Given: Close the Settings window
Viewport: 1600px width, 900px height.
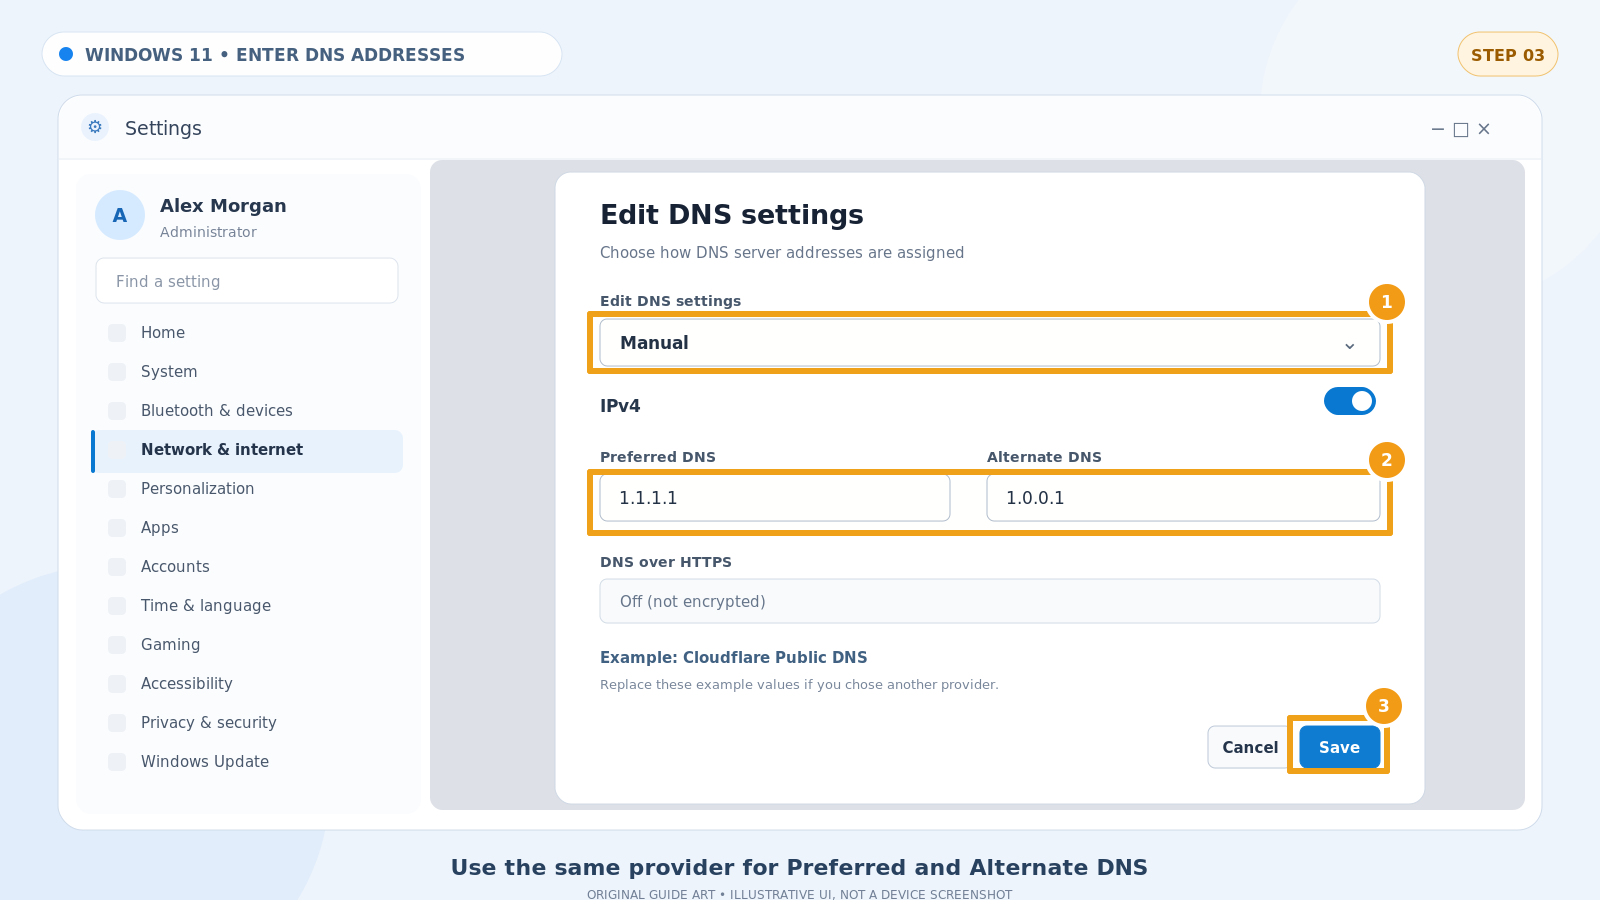Looking at the screenshot, I should point(1484,129).
